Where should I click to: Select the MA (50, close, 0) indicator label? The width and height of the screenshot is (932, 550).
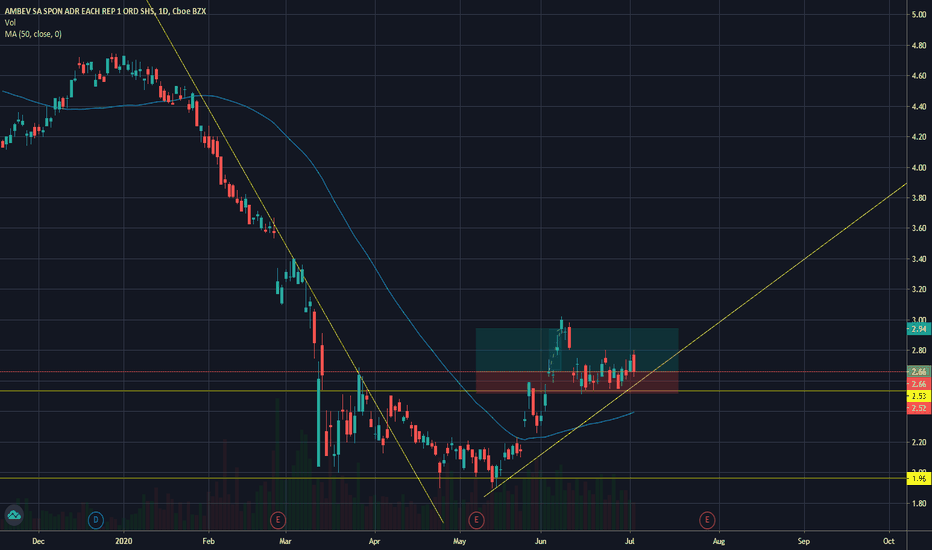[33, 34]
